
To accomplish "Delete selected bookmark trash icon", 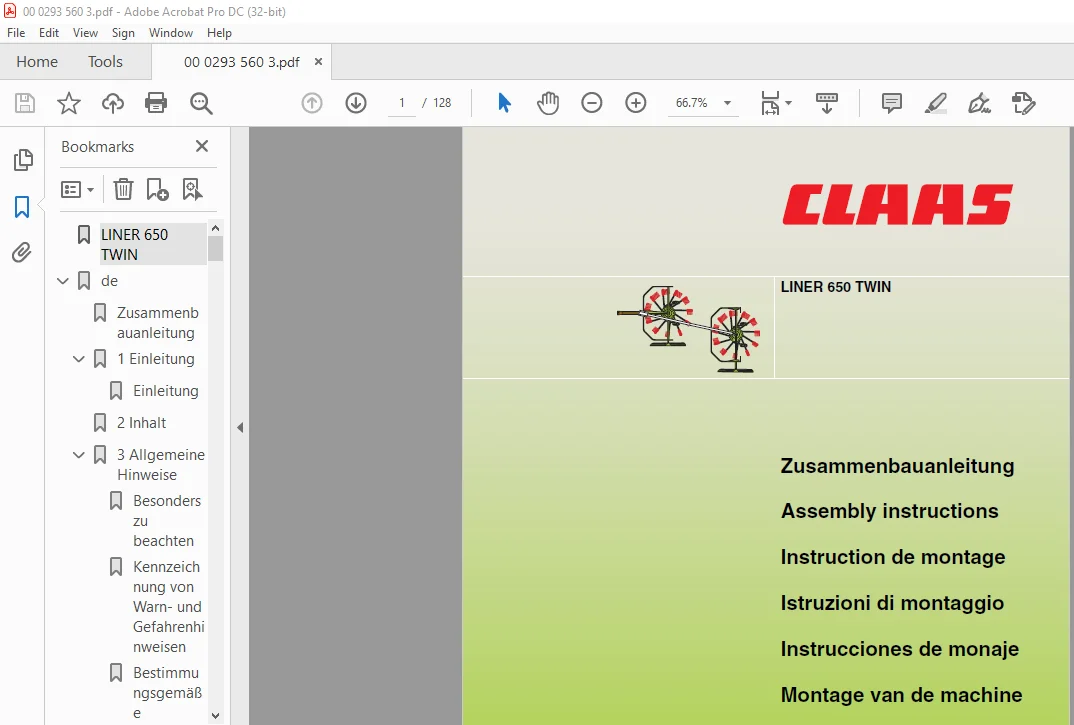I will (123, 189).
